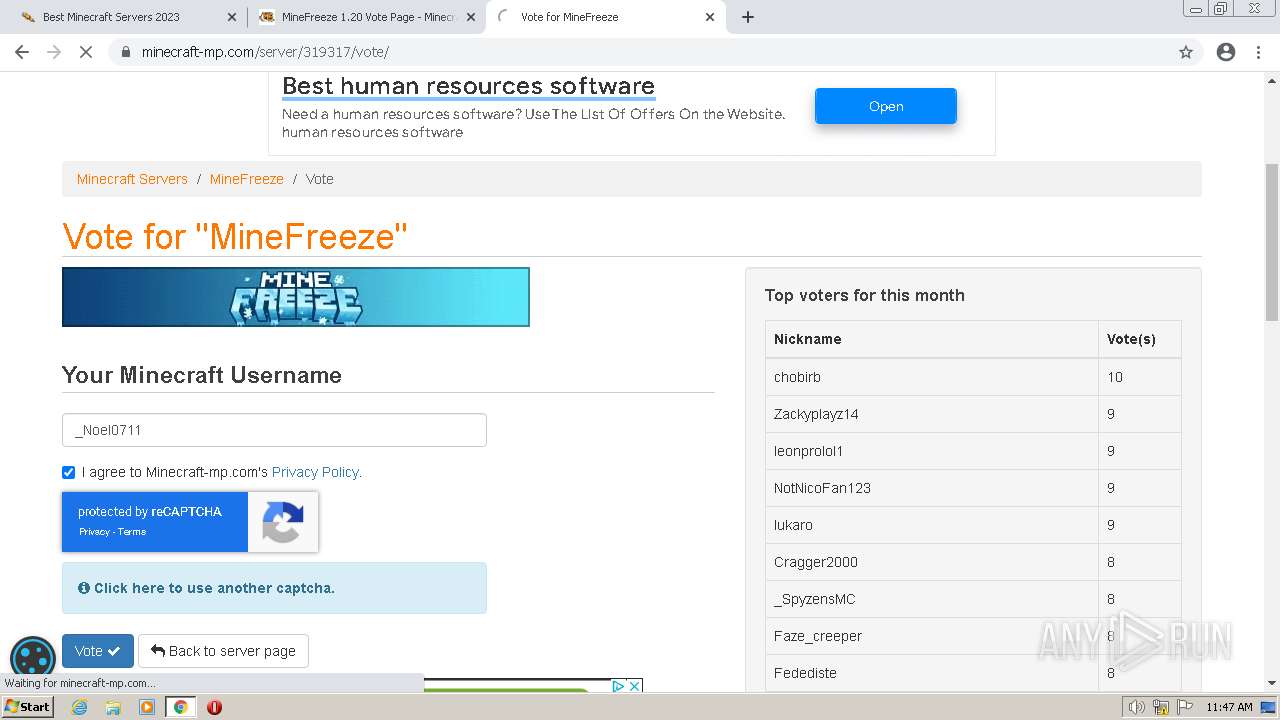Image resolution: width=1280 pixels, height=720 pixels.
Task: Go back to previous page
Action: pyautogui.click(x=22, y=52)
